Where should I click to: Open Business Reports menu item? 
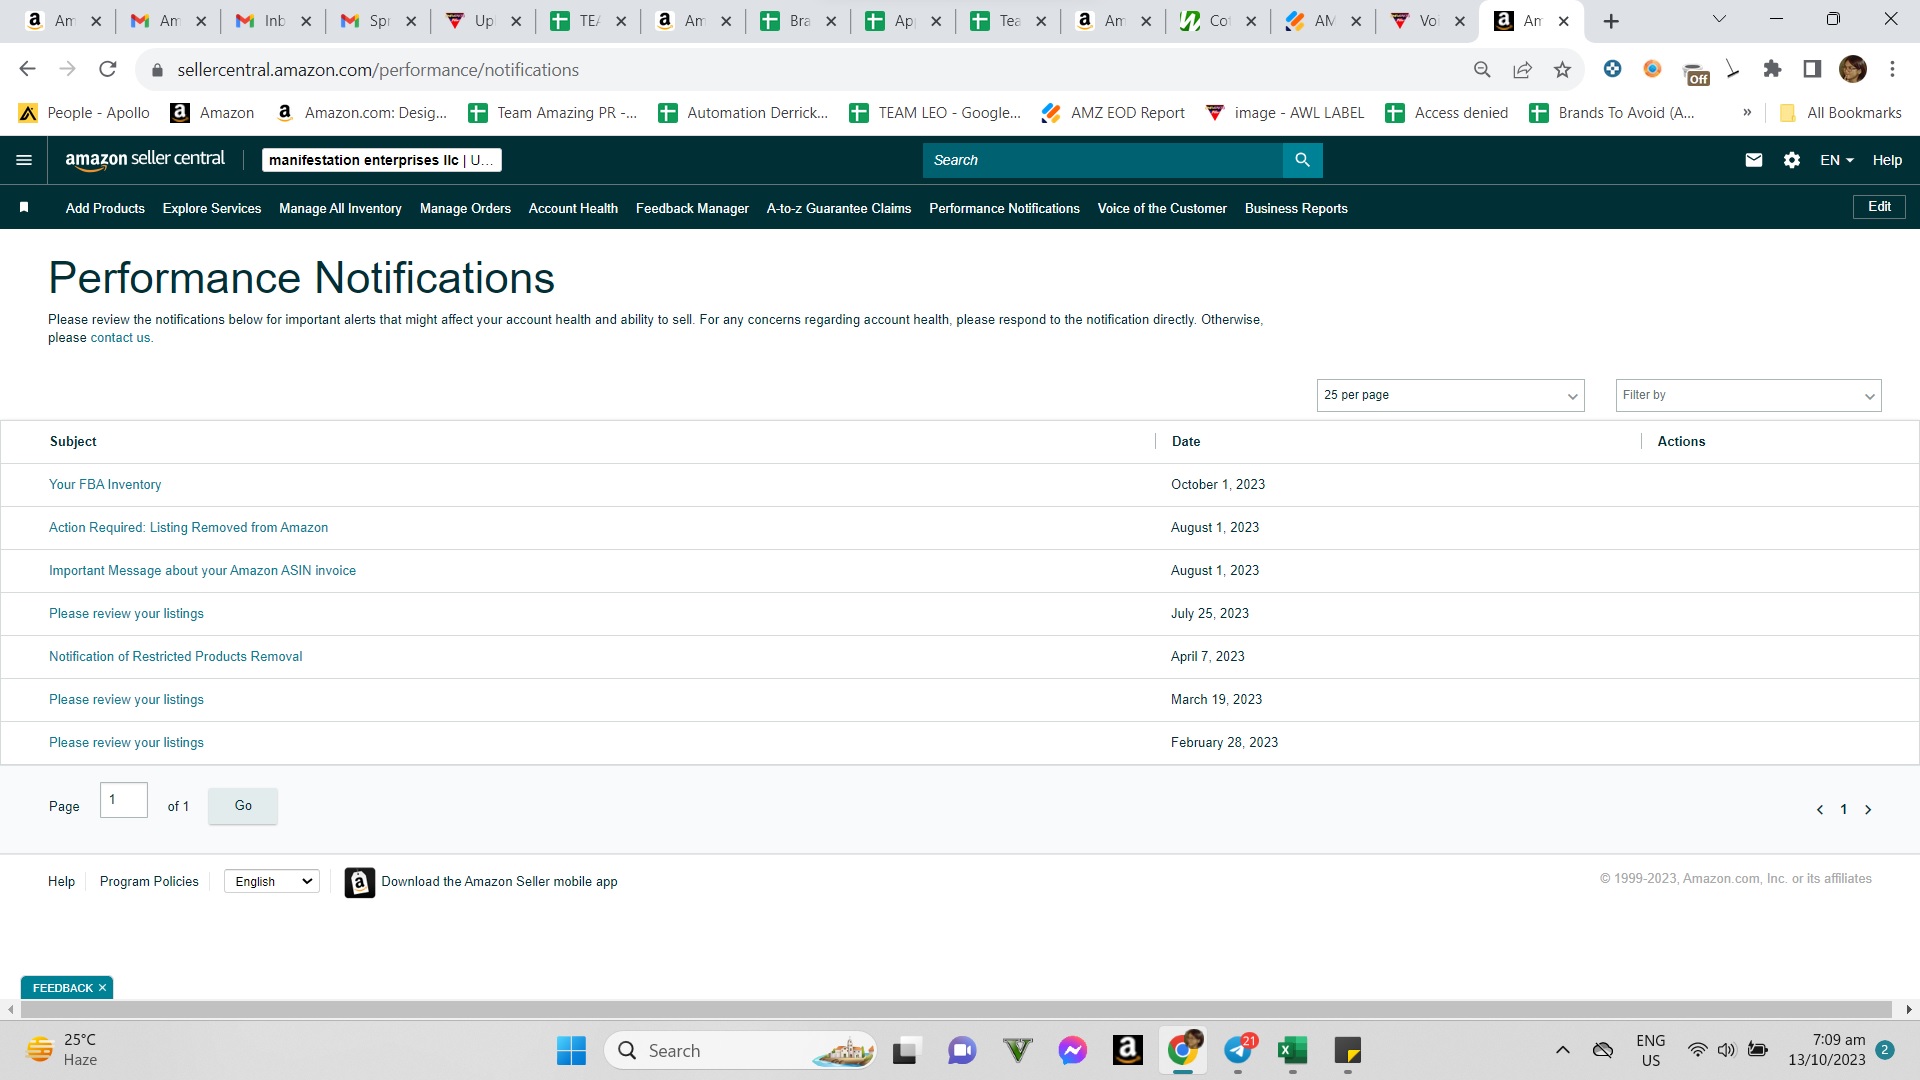pyautogui.click(x=1296, y=208)
